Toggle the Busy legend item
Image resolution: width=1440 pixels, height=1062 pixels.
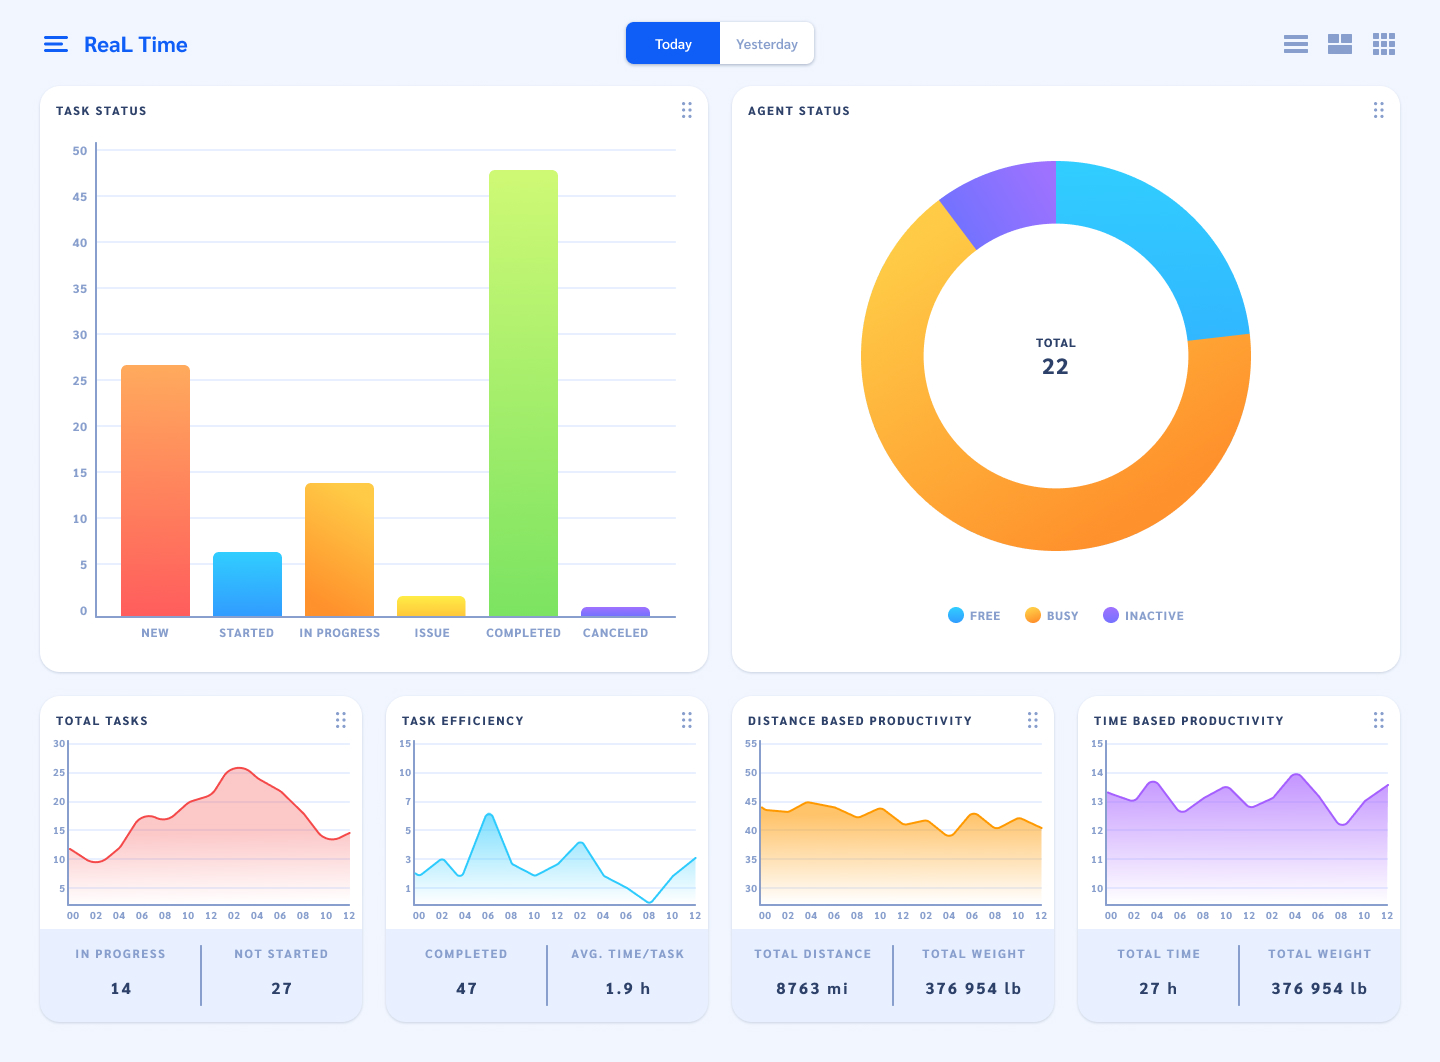(1052, 616)
